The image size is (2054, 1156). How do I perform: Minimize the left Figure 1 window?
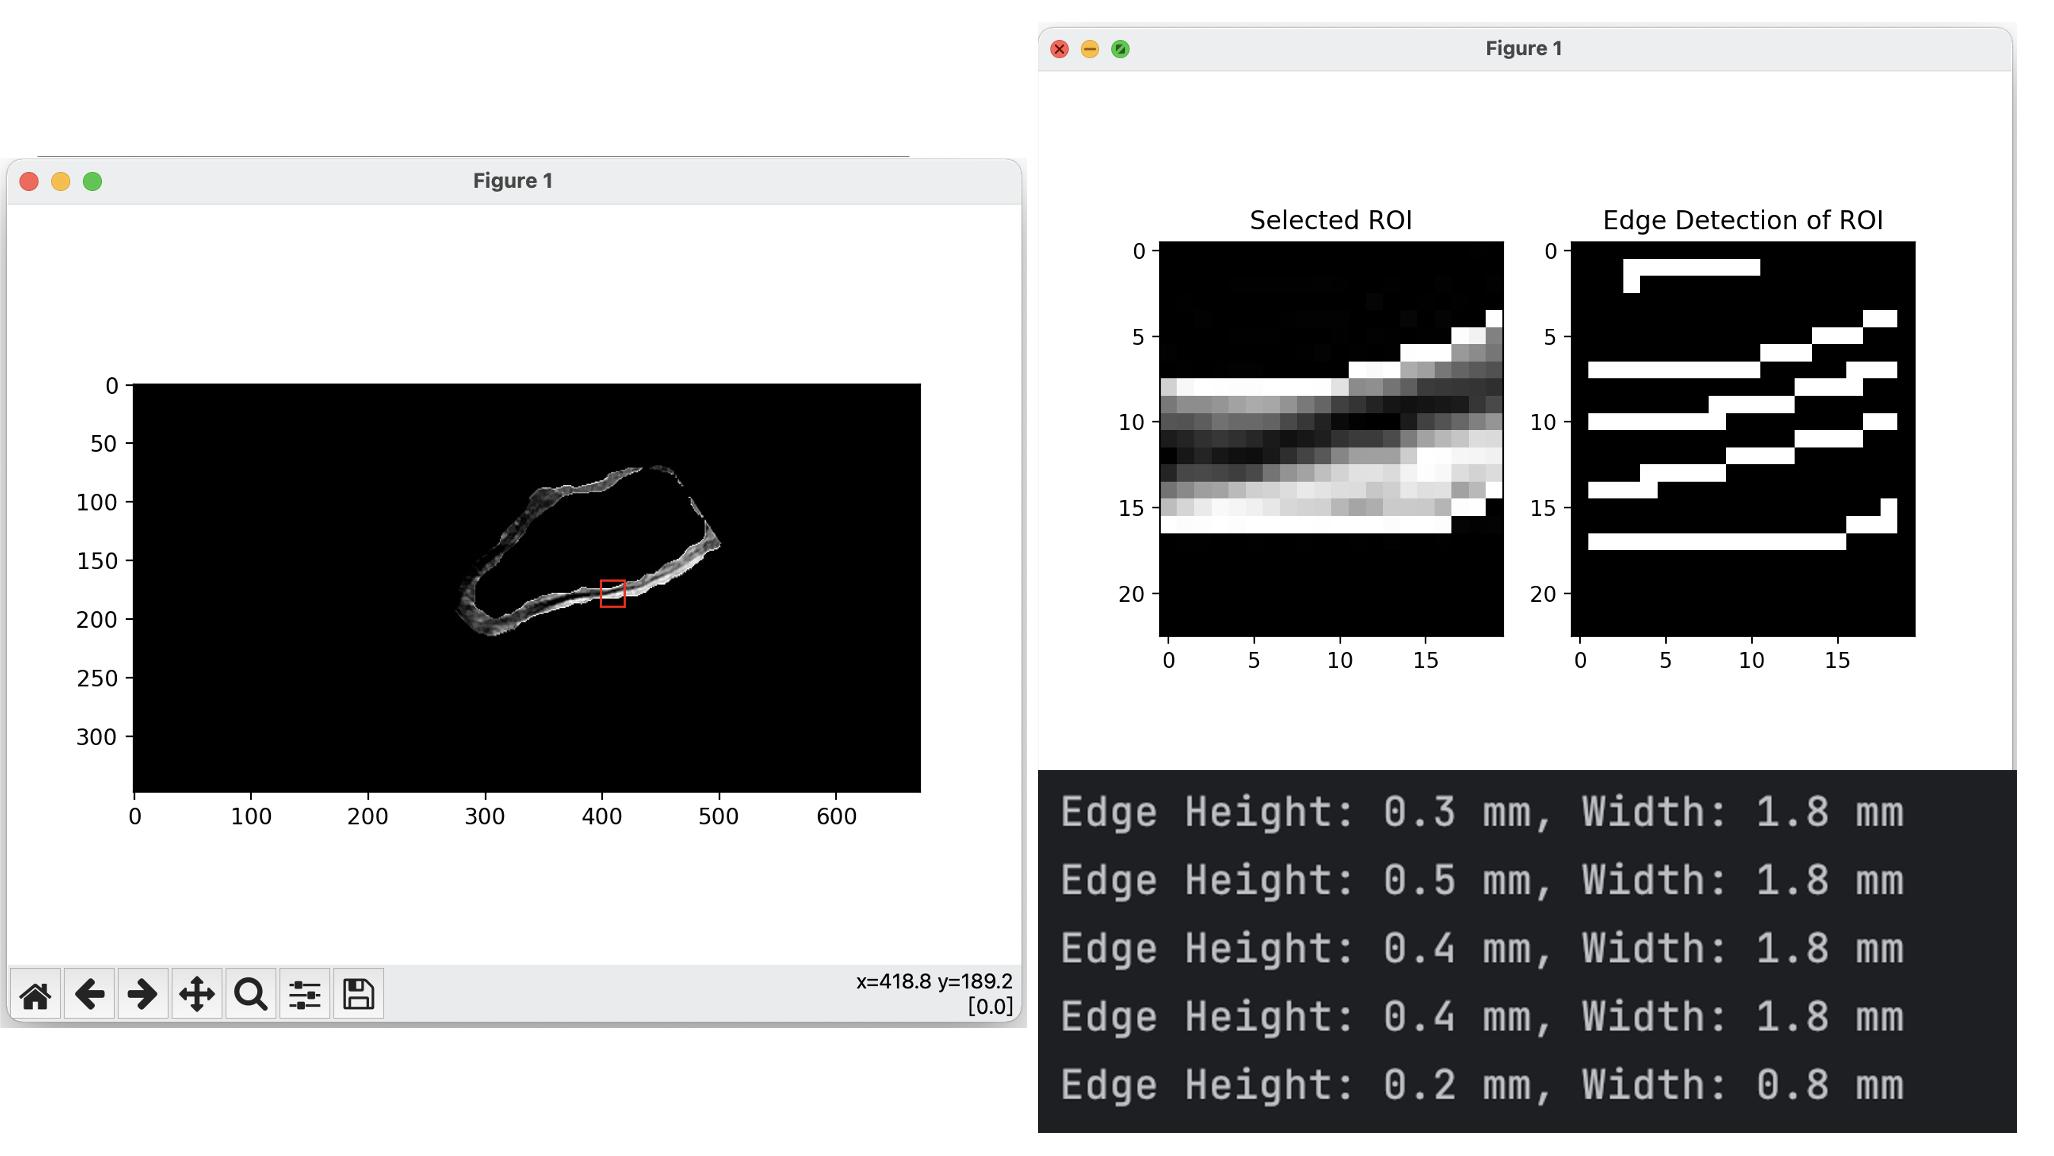coord(61,181)
